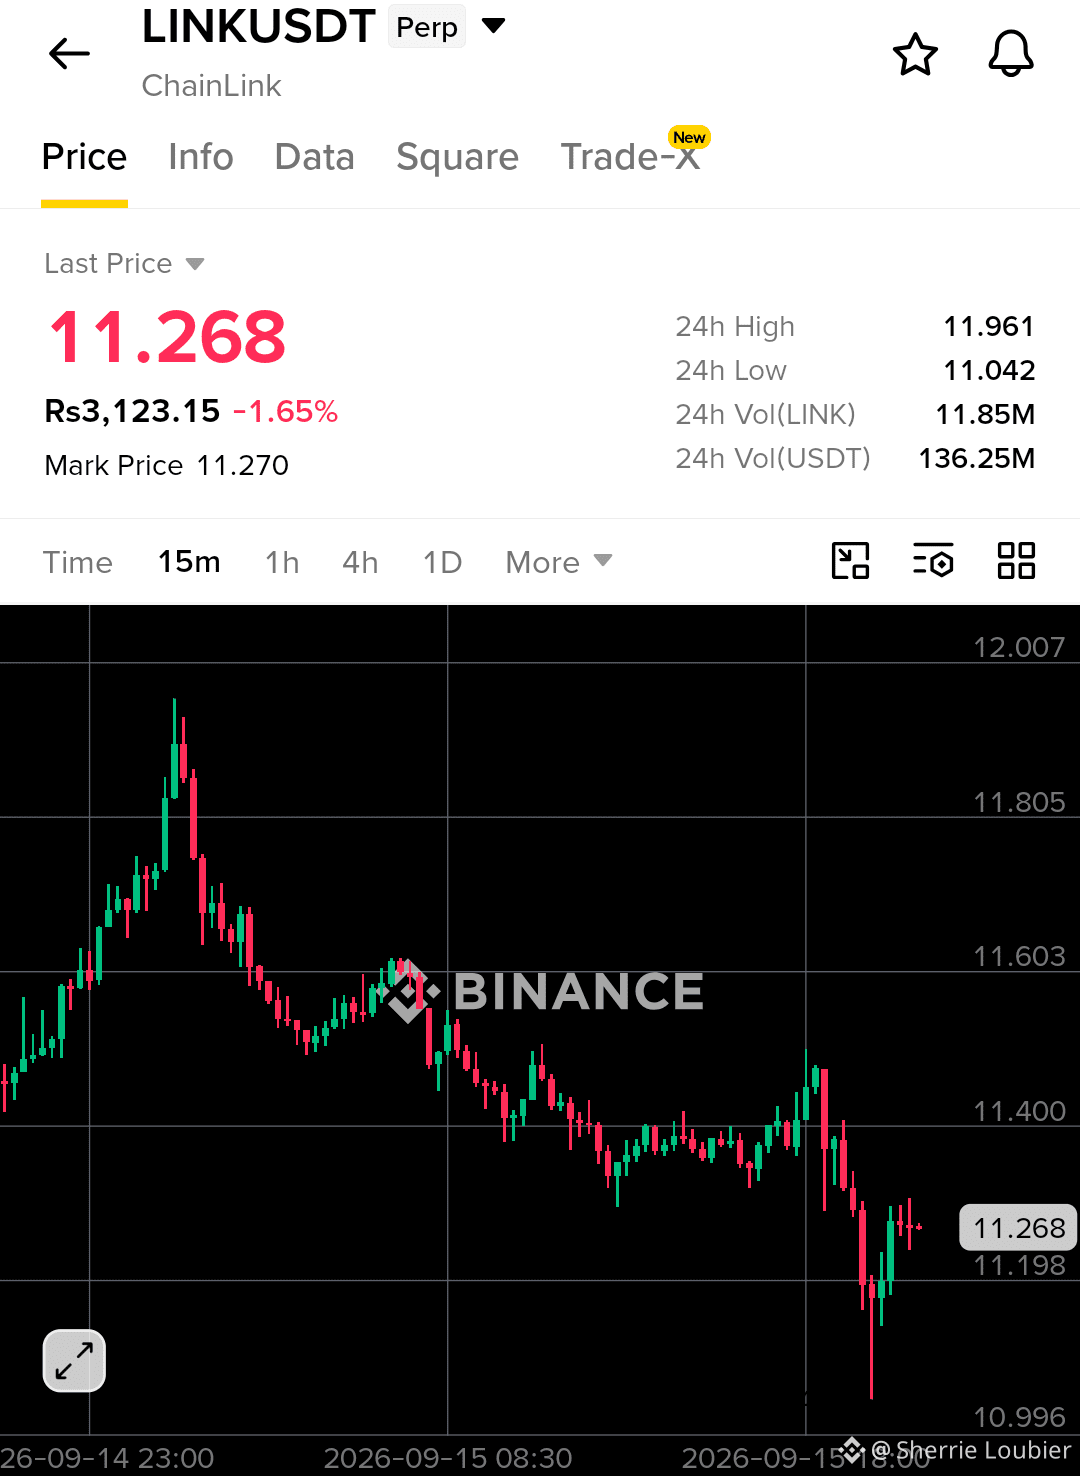Tap the back arrow icon

click(70, 54)
